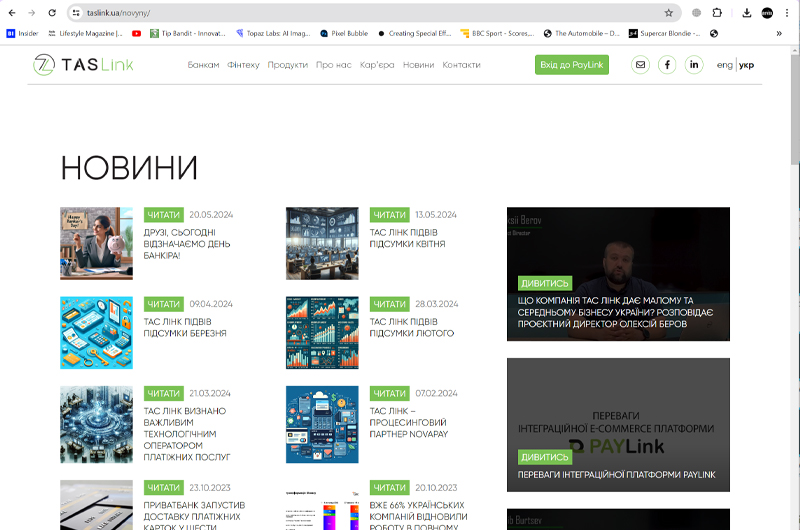800x530 pixels.
Task: Show the hidden bookmarks with the double chevron
Action: [779, 33]
